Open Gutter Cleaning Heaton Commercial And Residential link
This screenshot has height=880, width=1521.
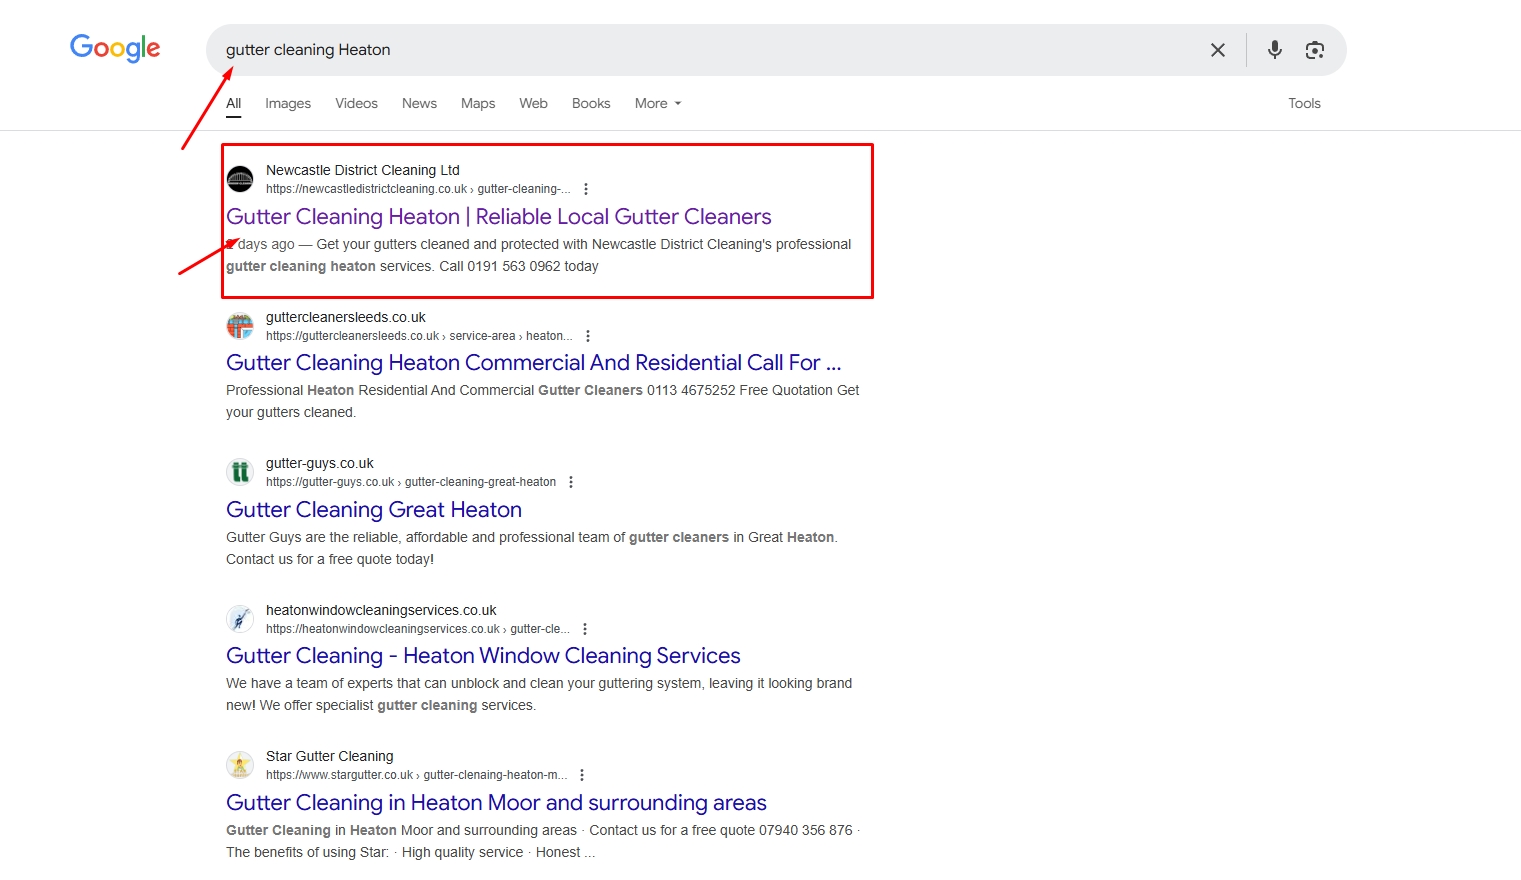pos(533,363)
